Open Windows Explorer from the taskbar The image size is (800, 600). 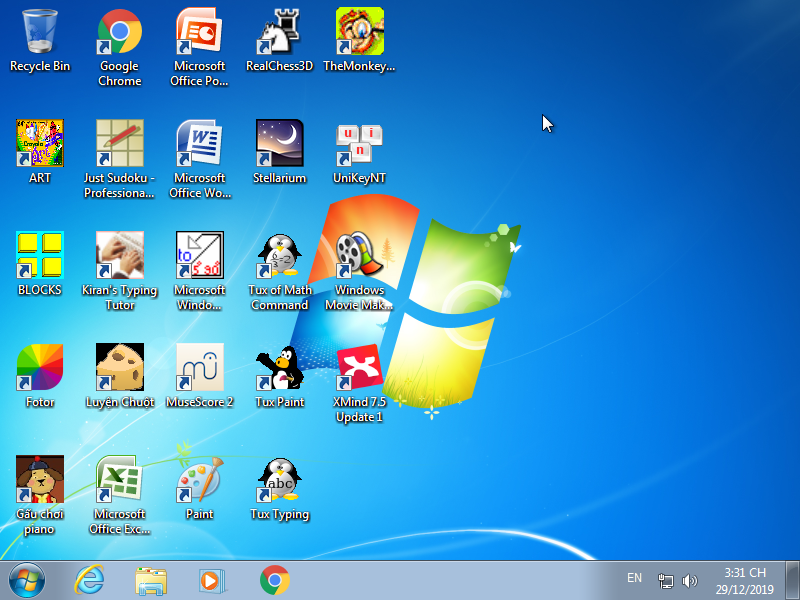(x=151, y=581)
